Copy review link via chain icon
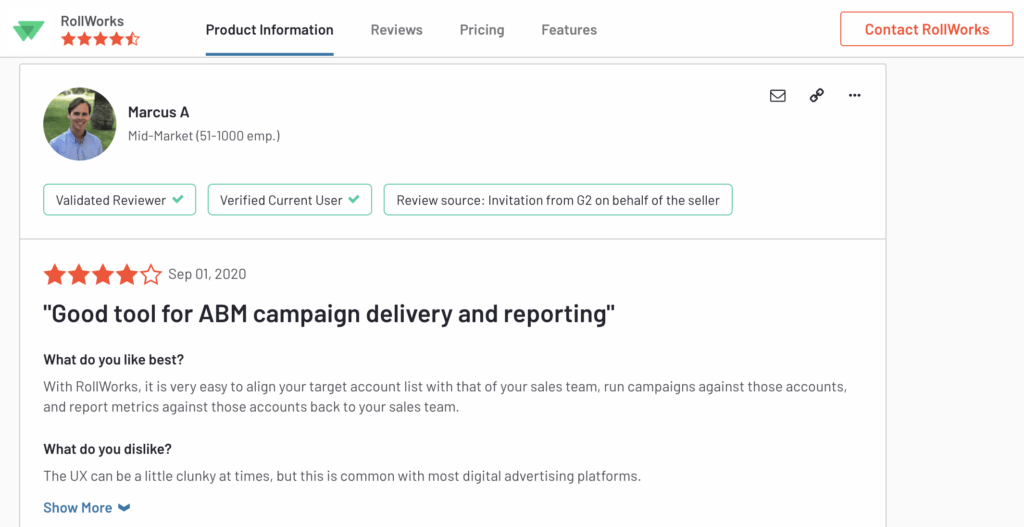 click(816, 95)
